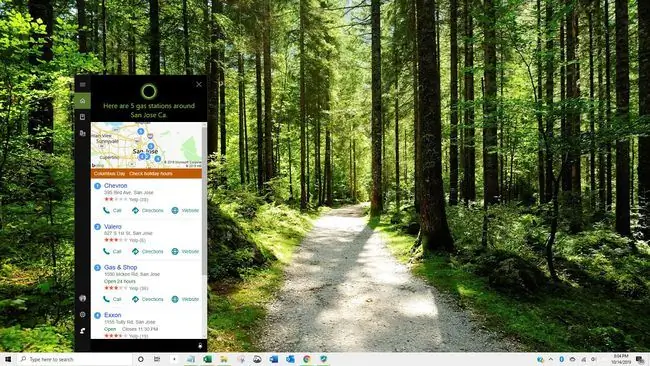
Task: Open the Windows Start menu
Action: 8,359
